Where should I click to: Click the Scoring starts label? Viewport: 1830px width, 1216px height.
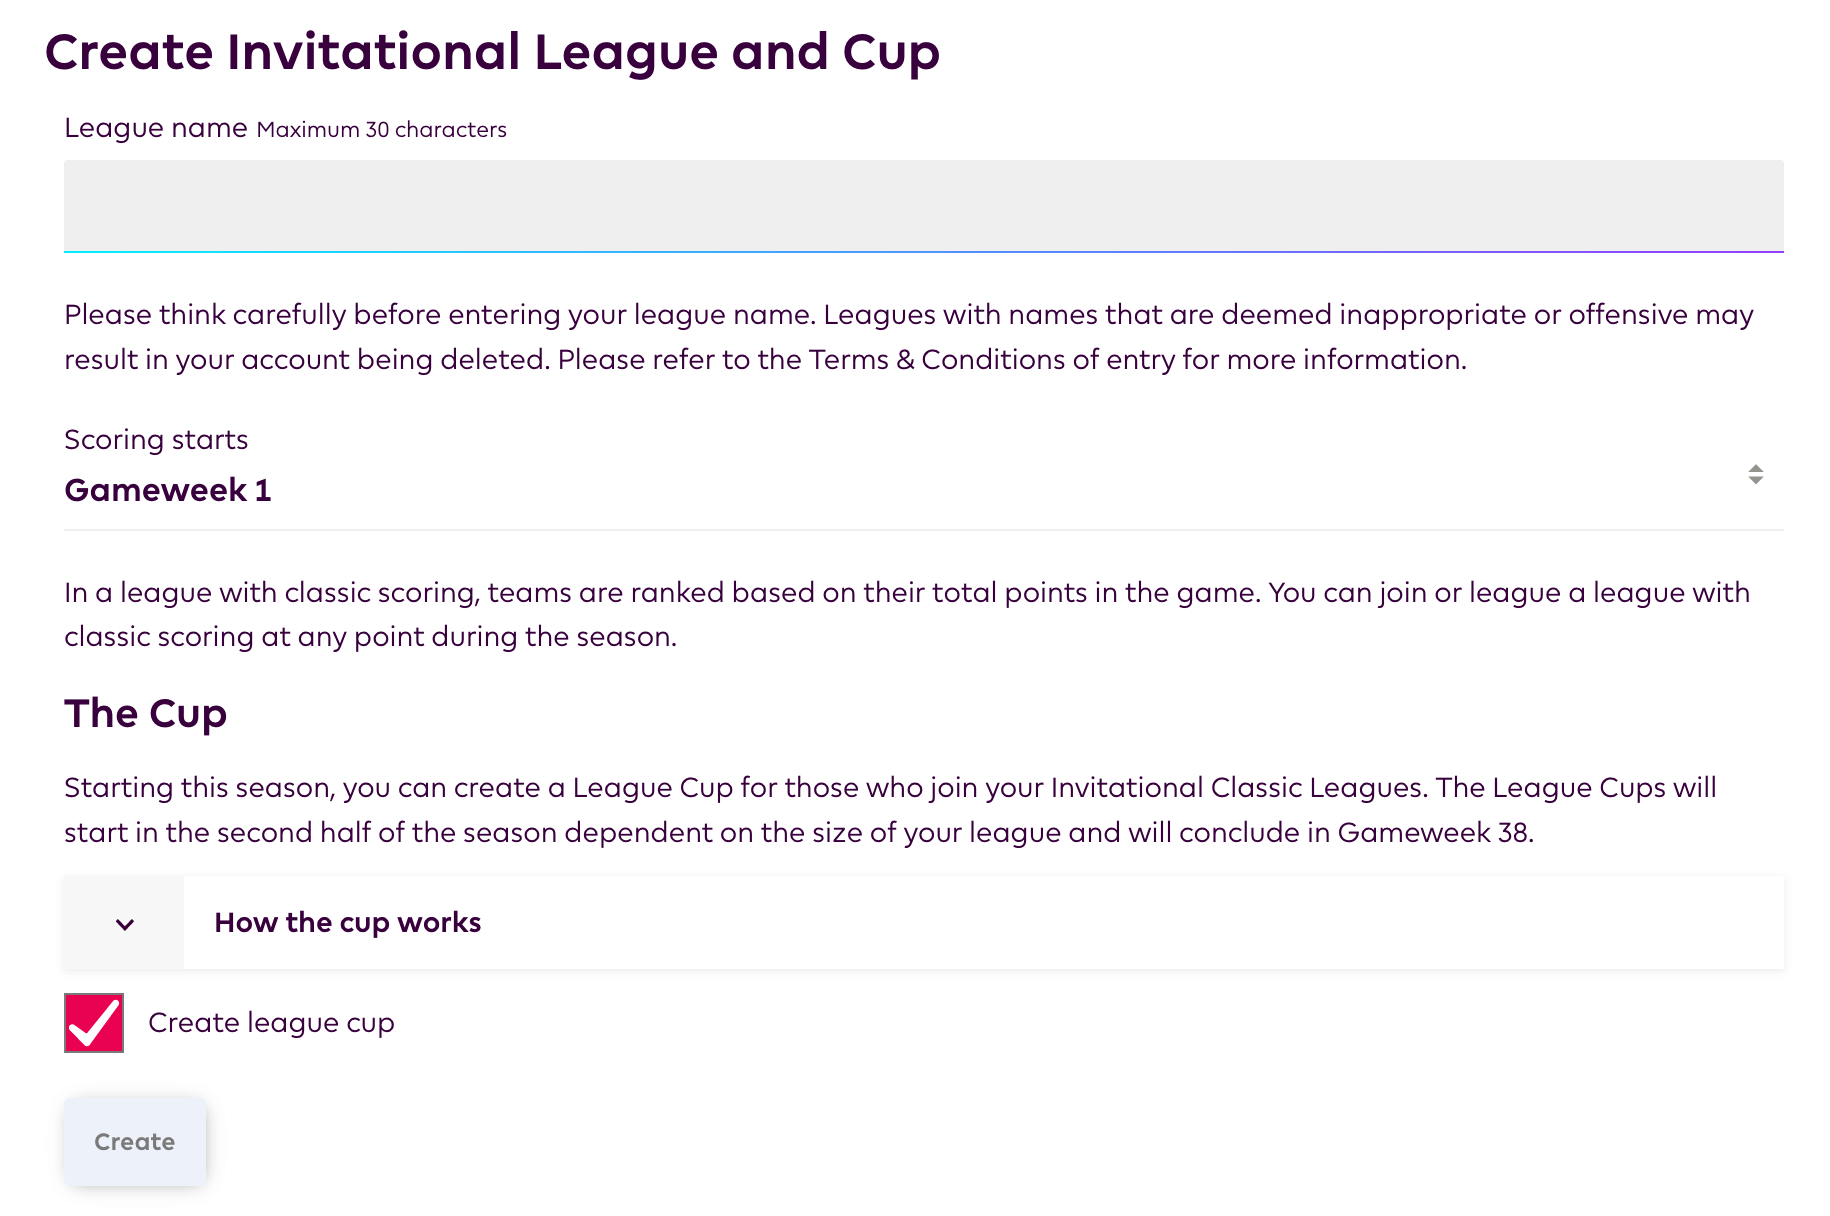pyautogui.click(x=156, y=440)
